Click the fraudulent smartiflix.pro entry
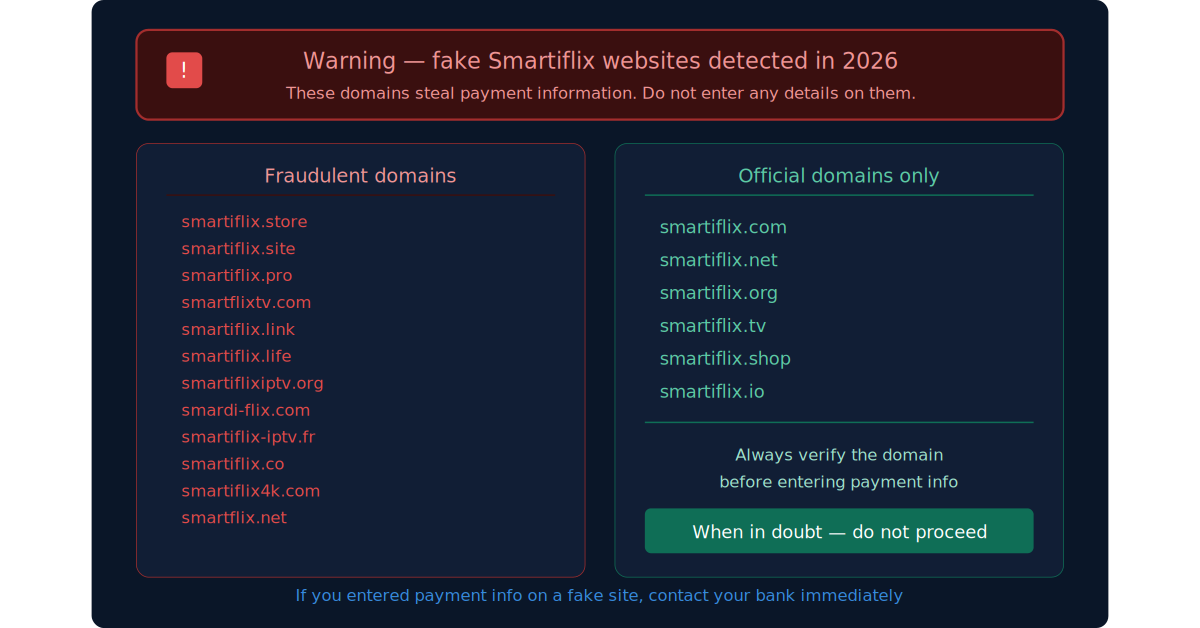 (x=237, y=275)
